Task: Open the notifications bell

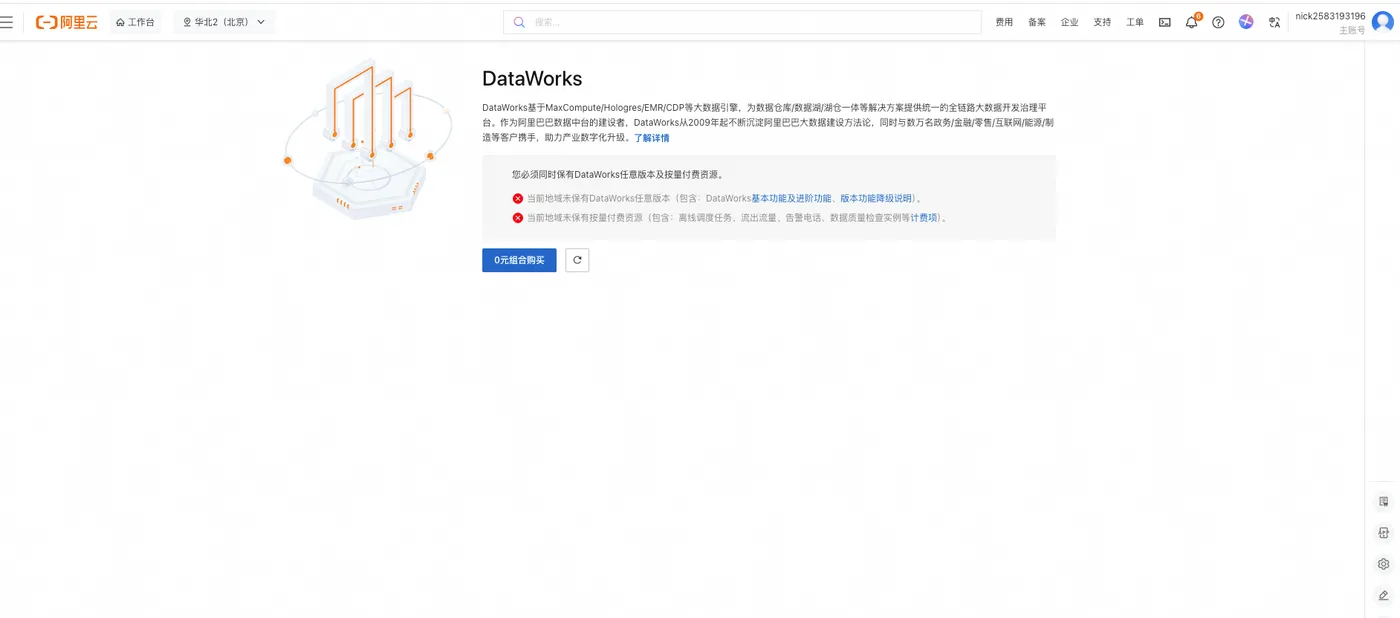Action: pyautogui.click(x=1192, y=22)
